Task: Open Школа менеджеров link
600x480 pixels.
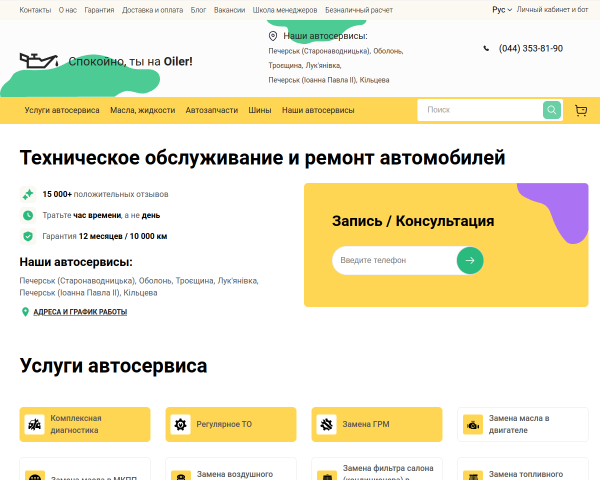Action: tap(285, 10)
